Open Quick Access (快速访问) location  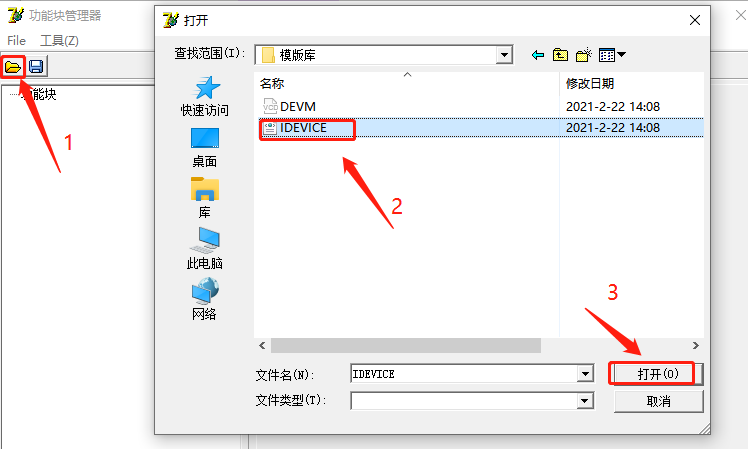point(205,97)
